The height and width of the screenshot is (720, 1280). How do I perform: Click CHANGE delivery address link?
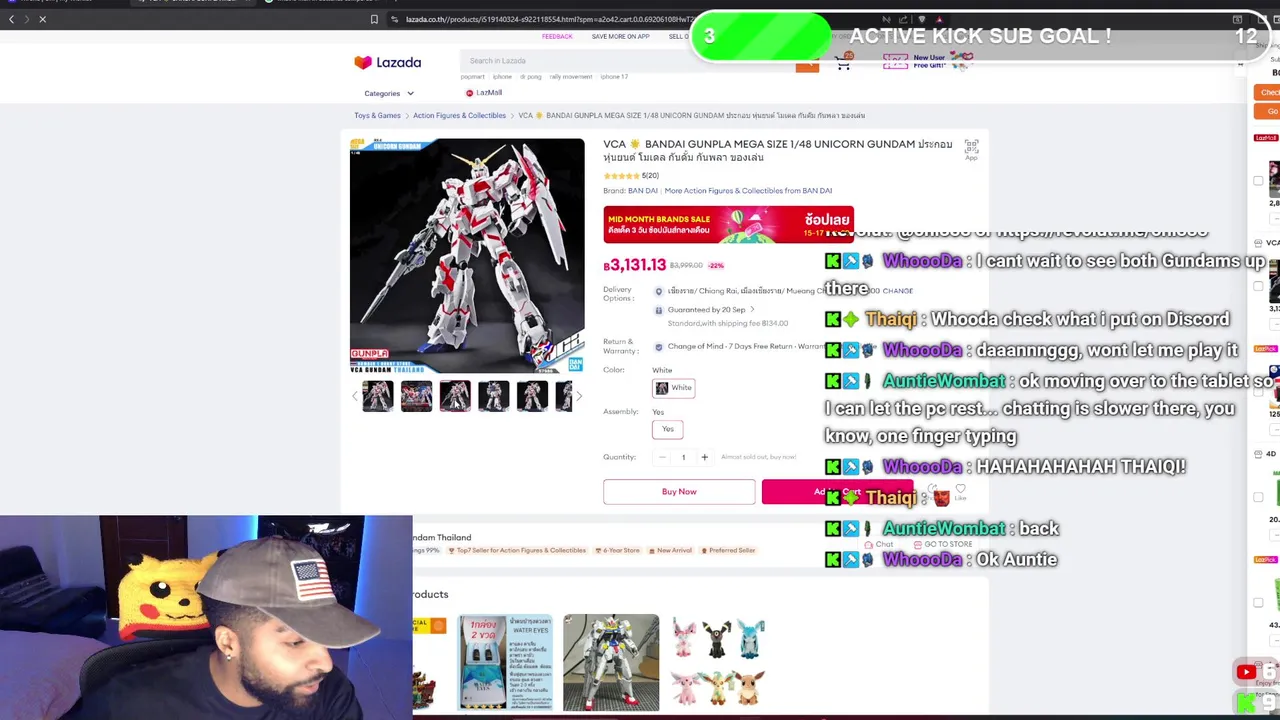tap(898, 291)
